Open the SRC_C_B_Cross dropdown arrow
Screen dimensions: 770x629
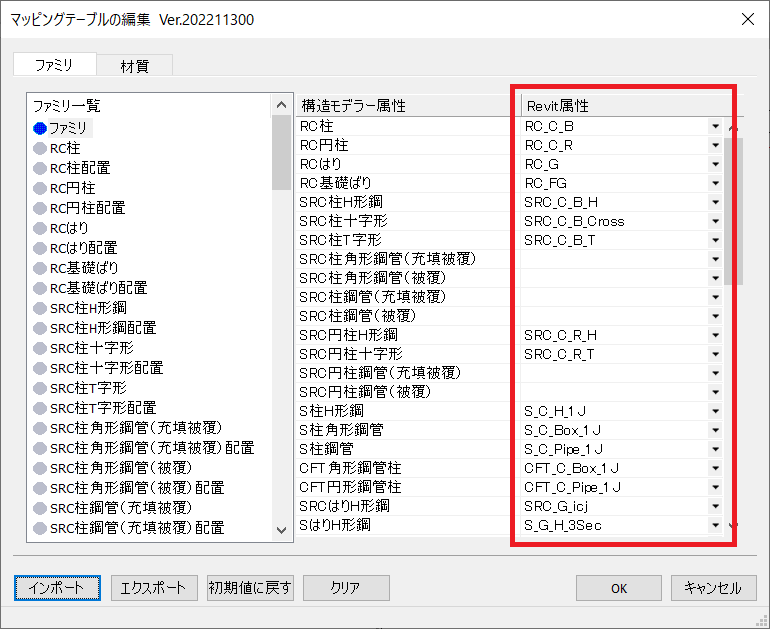tap(715, 221)
